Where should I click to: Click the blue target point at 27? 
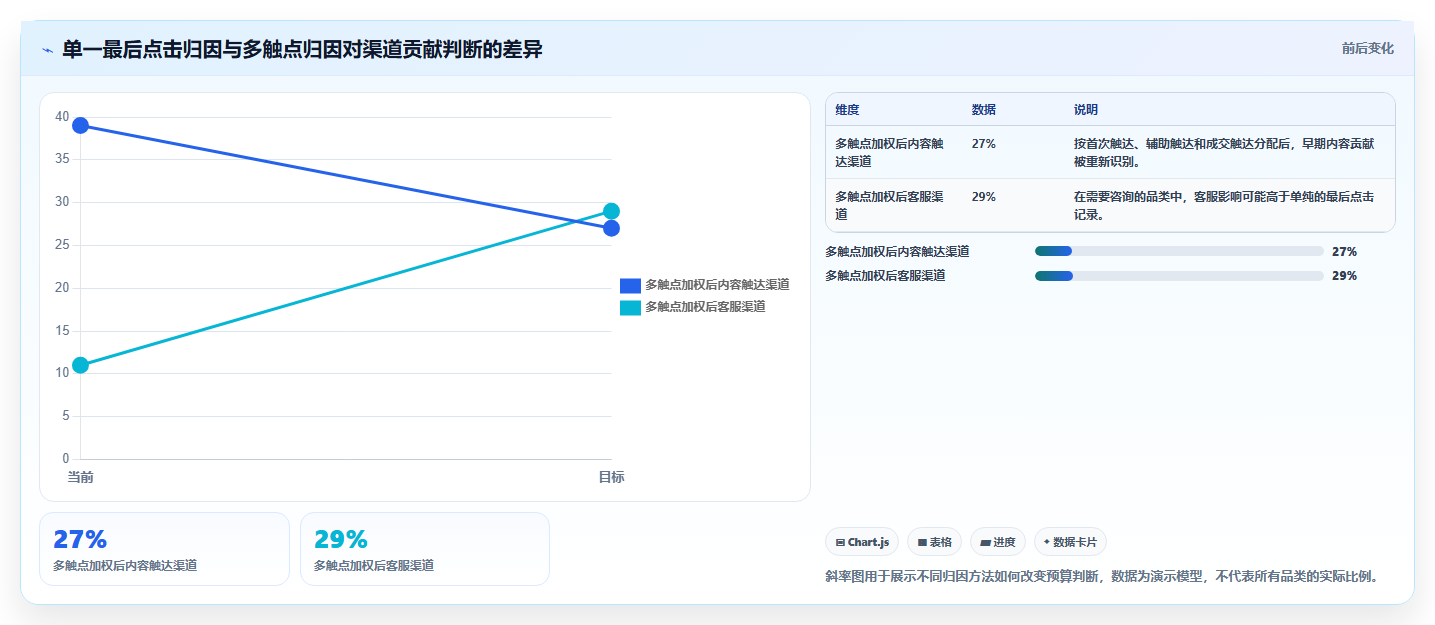point(611,228)
